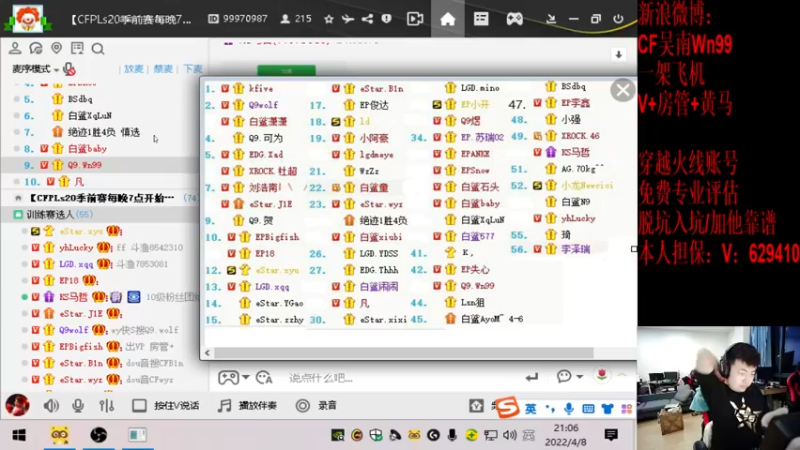This screenshot has height=450, width=800.
Task: Click 播放伴奏 button
Action: pos(247,406)
